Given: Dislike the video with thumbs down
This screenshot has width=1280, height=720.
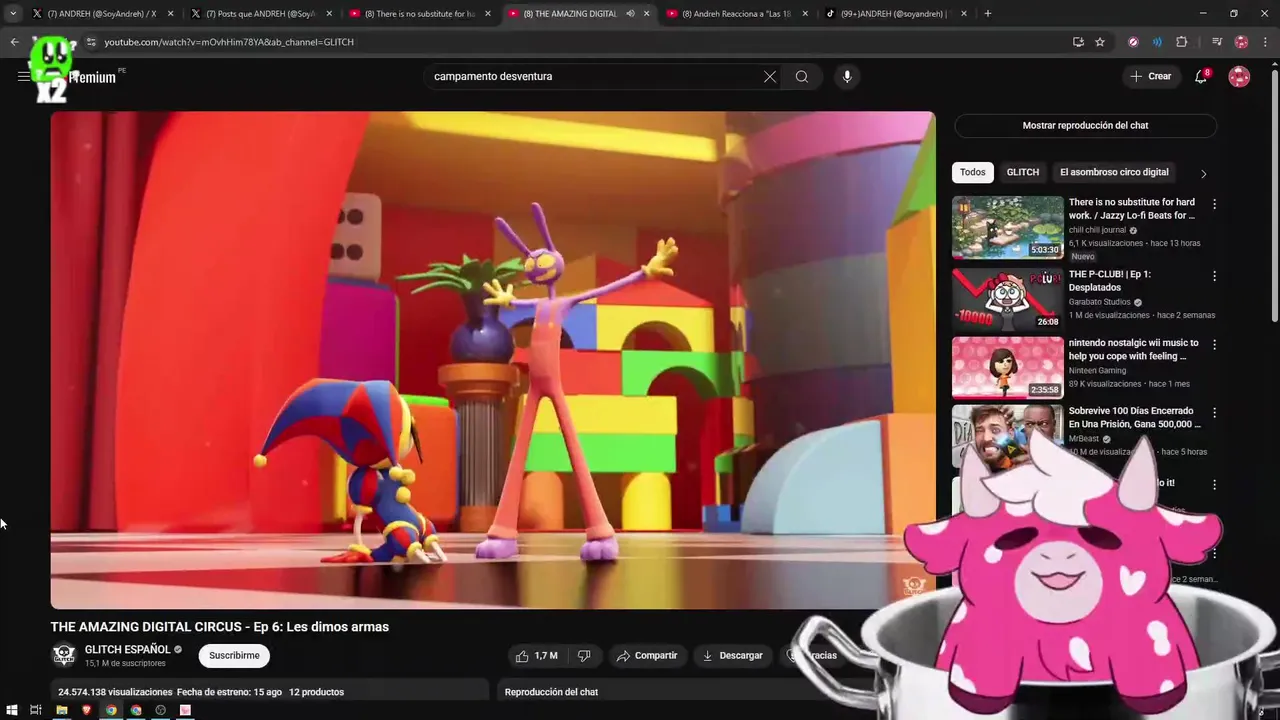Looking at the screenshot, I should 584,655.
